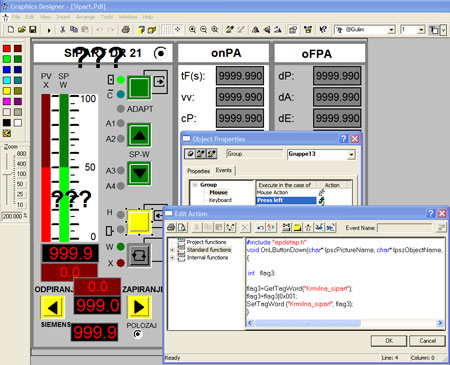Pick the red color swatch

7,48
